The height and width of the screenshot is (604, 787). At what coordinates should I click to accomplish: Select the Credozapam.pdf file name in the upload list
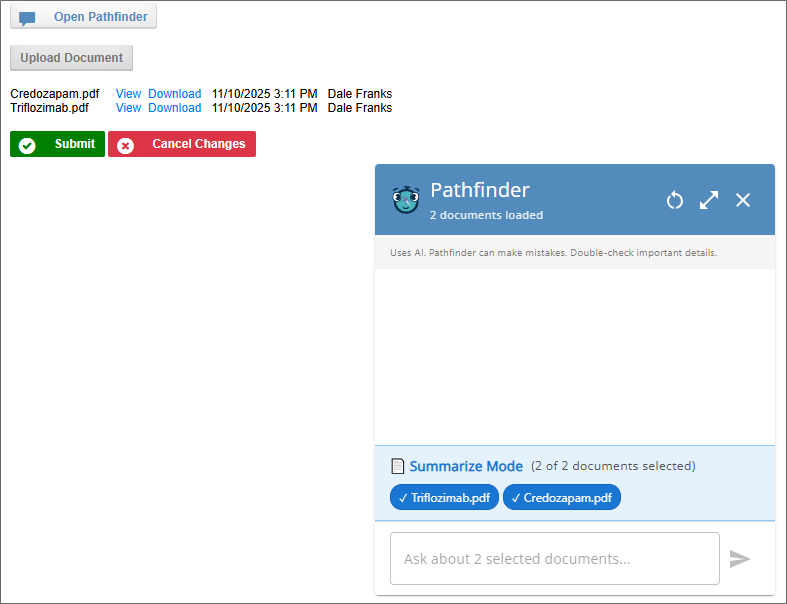point(55,94)
